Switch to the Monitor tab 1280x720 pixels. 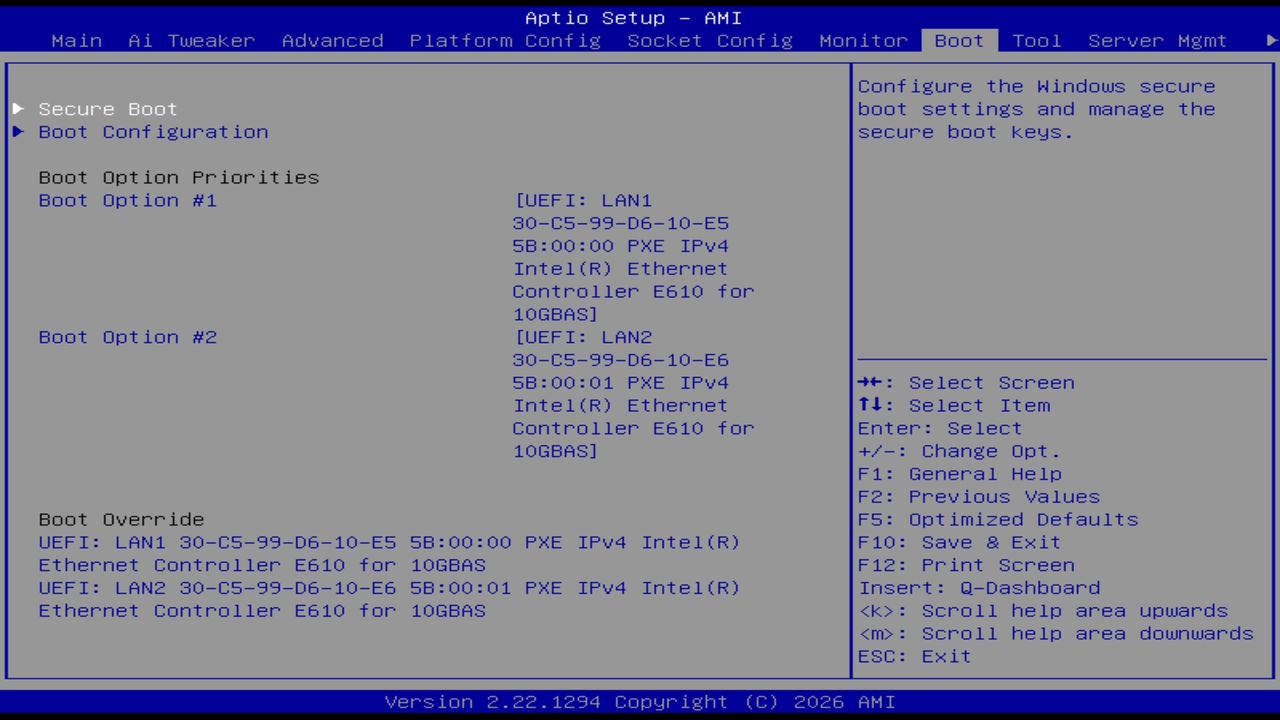click(862, 40)
